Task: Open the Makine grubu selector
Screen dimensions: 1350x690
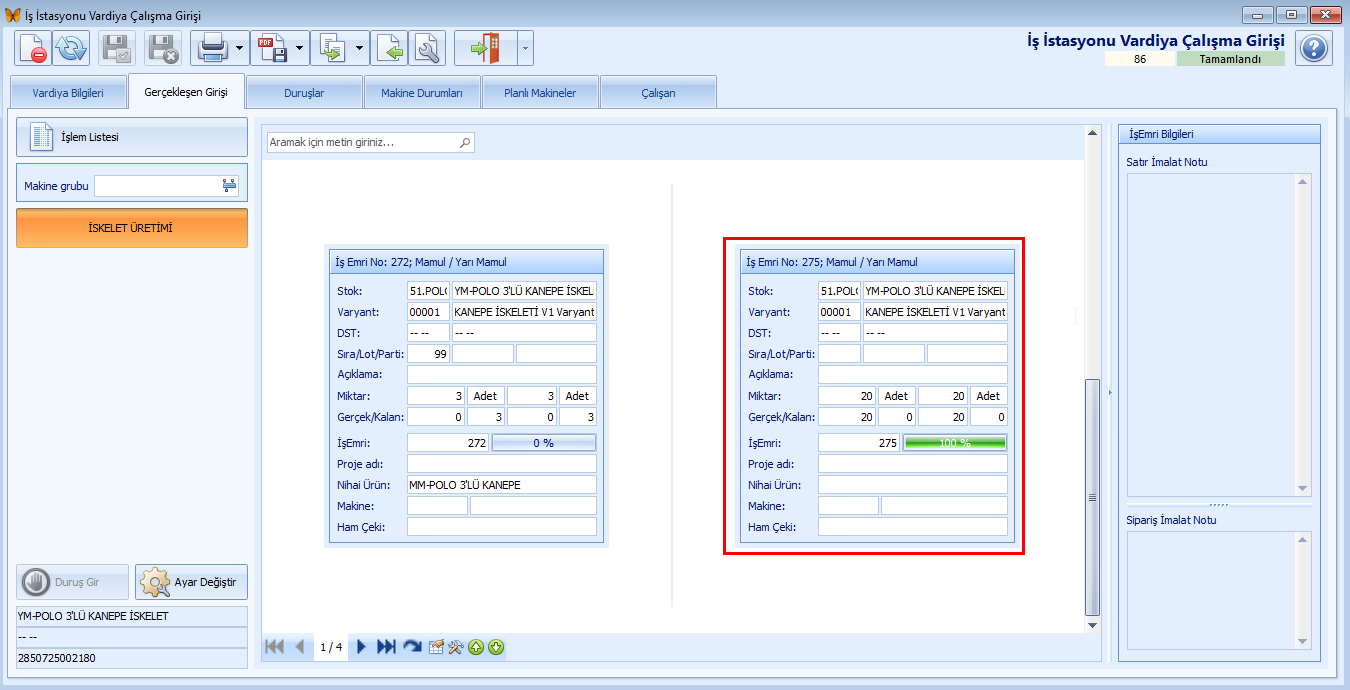Action: [229, 186]
